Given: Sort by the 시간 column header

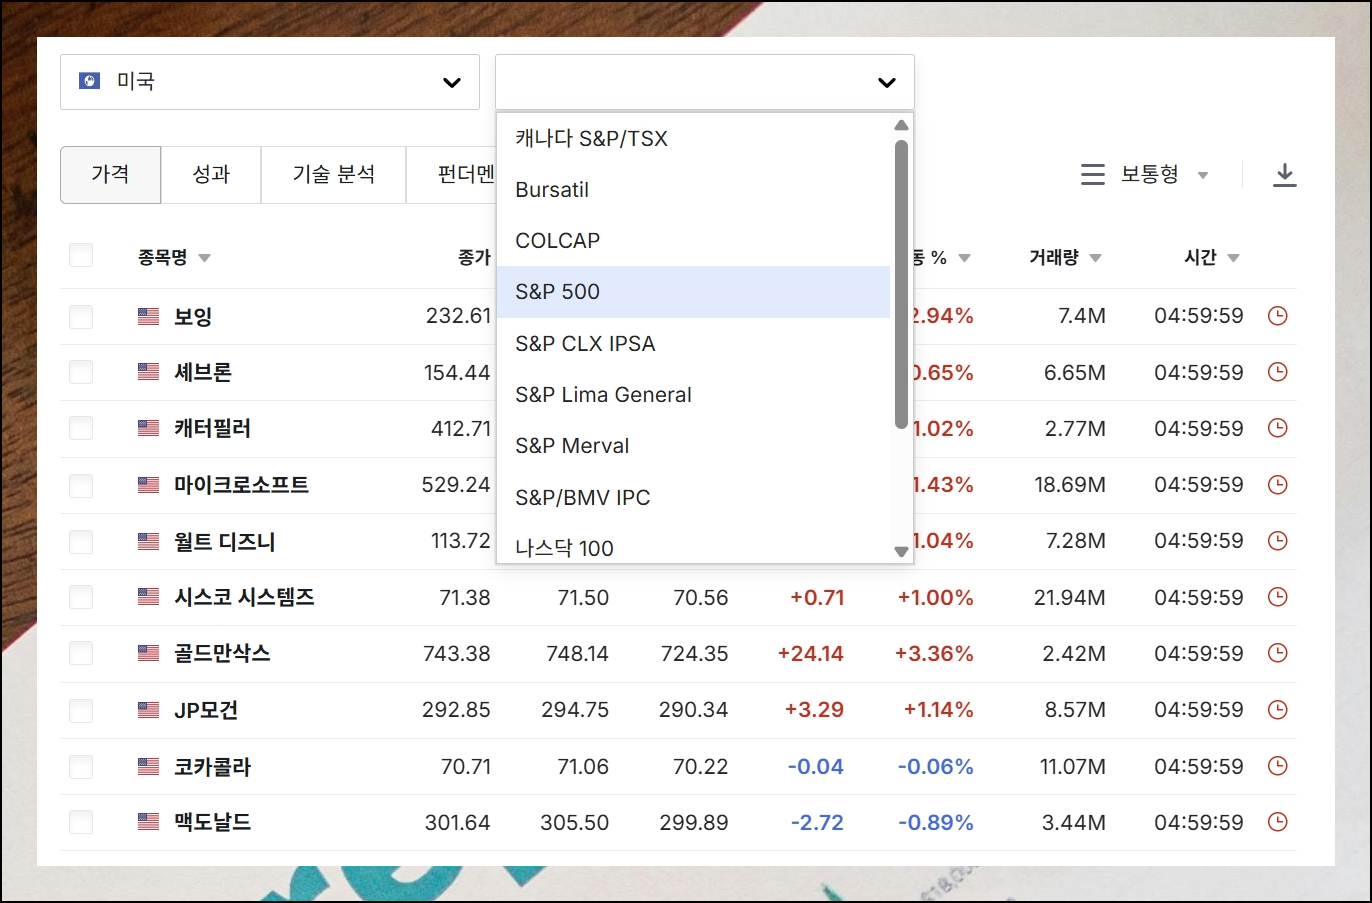Looking at the screenshot, I should coord(1211,257).
